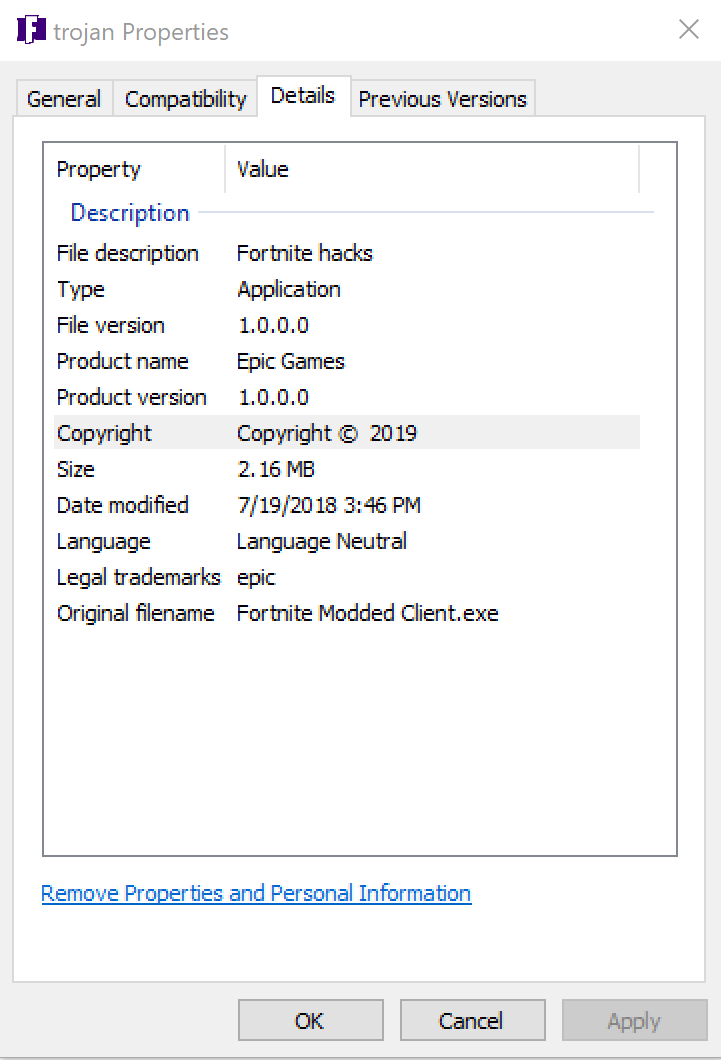Switch to the General tab

64,99
